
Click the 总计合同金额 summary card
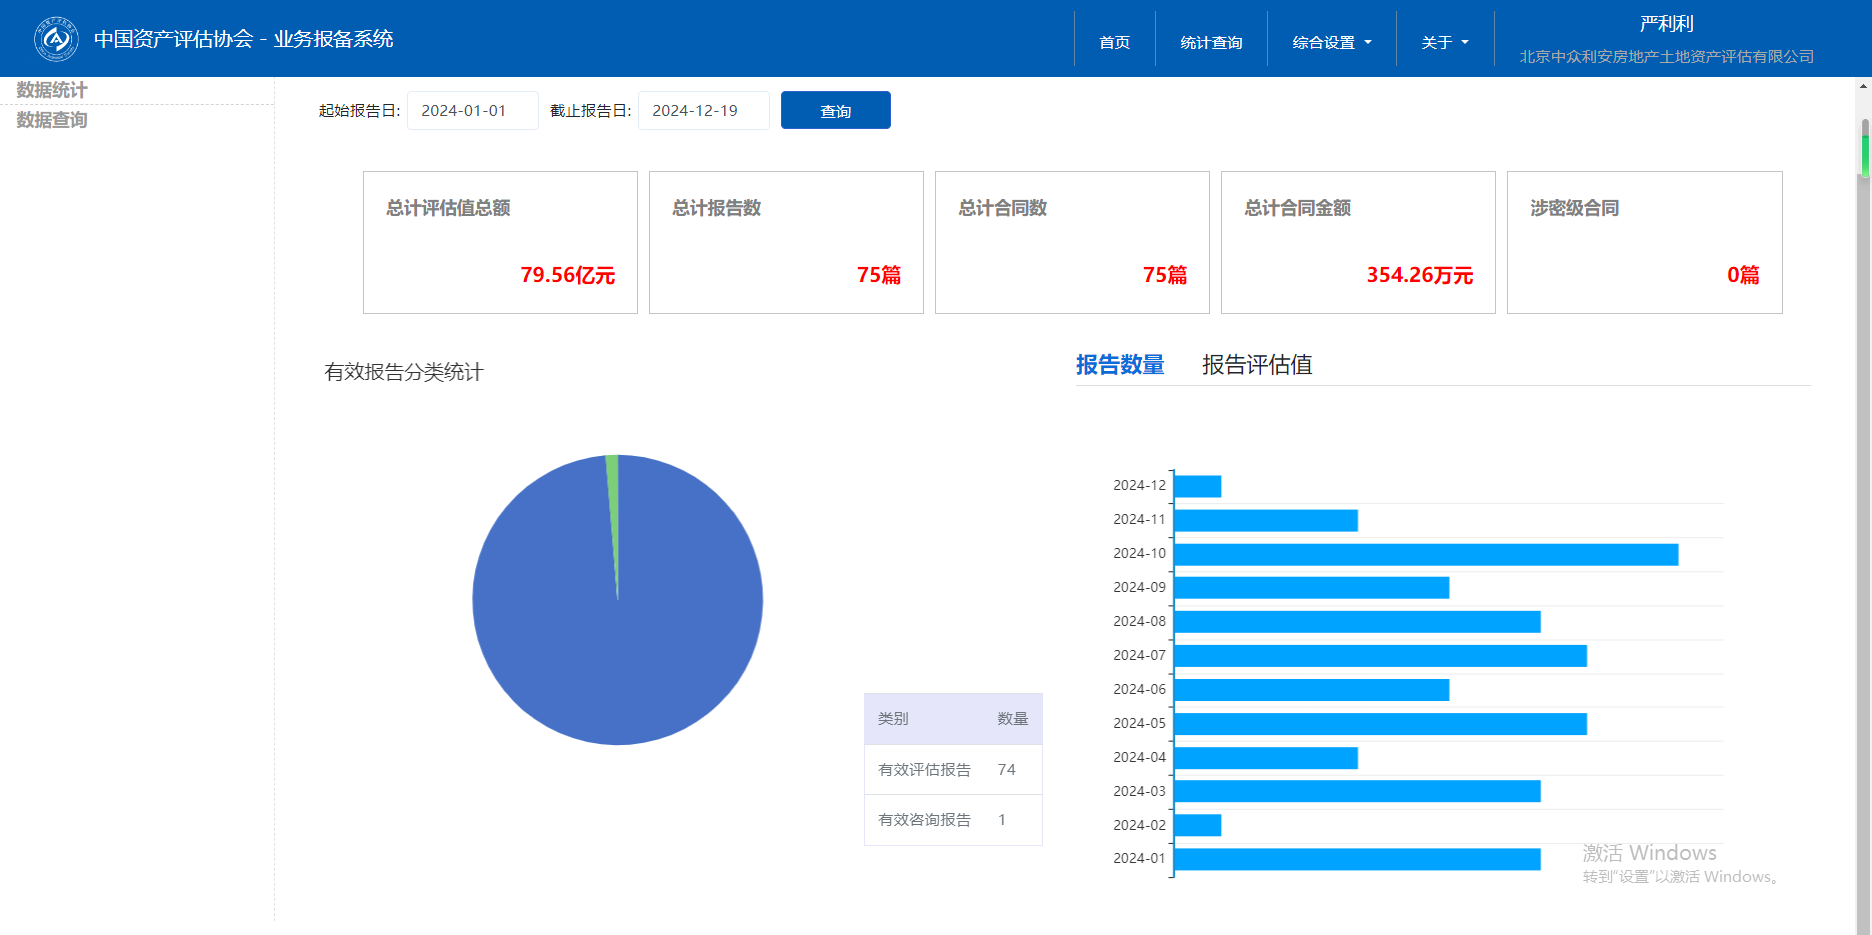click(x=1357, y=242)
